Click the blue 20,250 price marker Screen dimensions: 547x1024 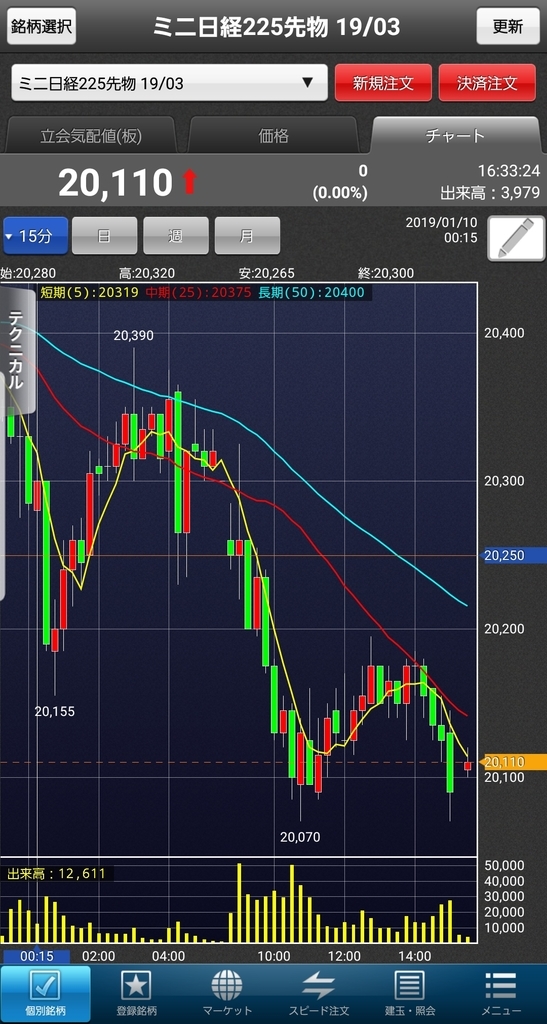(514, 555)
